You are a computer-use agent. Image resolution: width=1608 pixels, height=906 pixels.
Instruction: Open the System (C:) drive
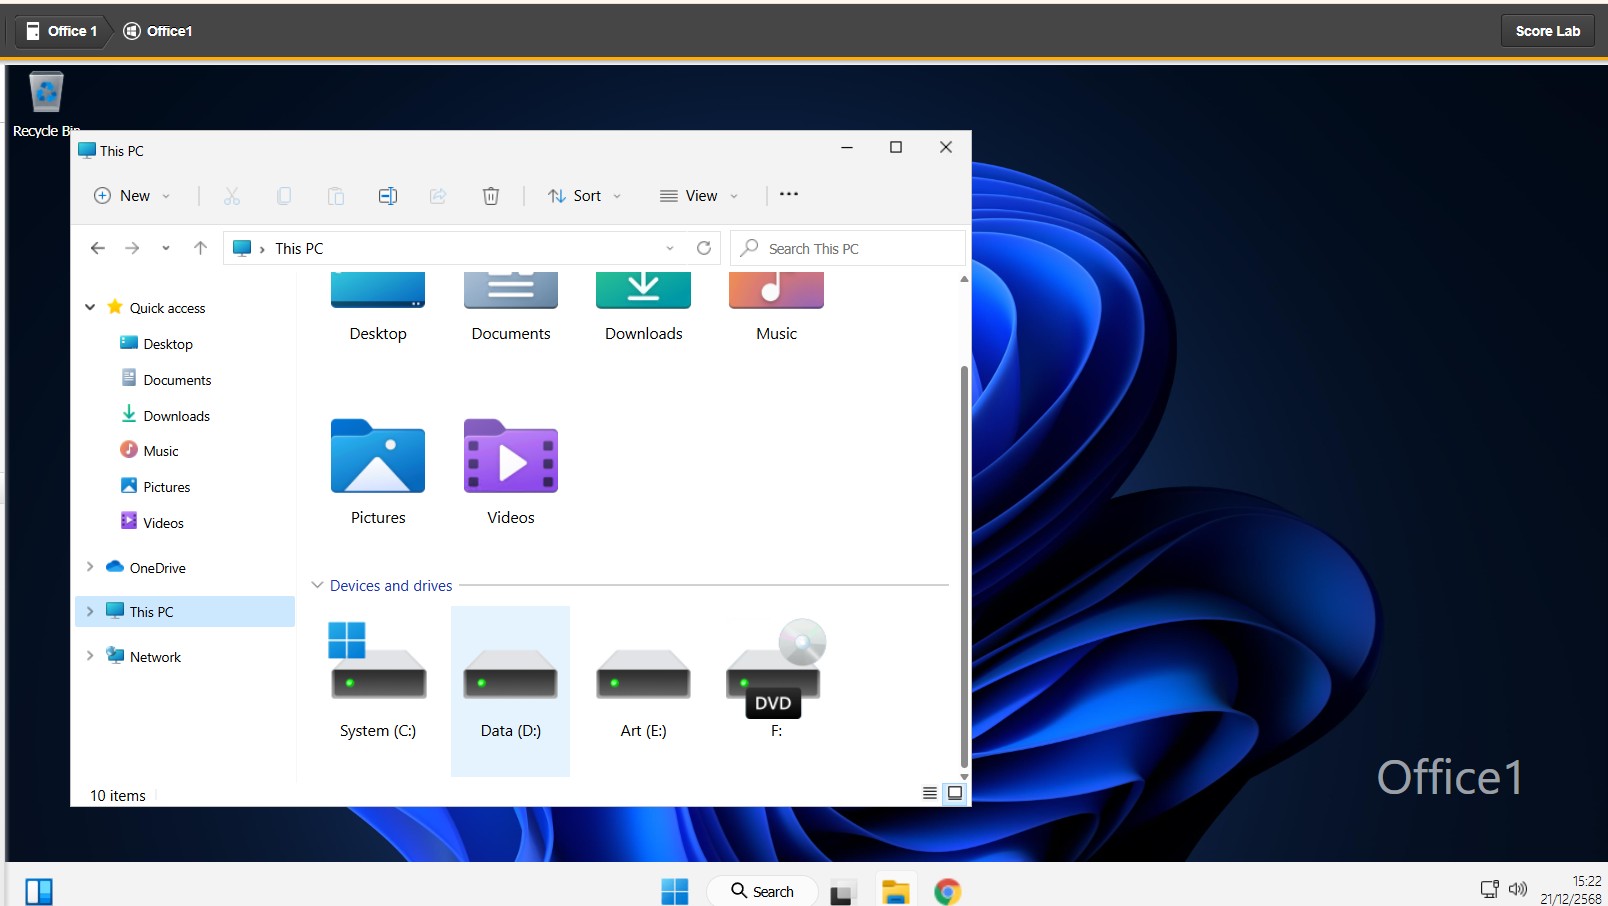[377, 678]
